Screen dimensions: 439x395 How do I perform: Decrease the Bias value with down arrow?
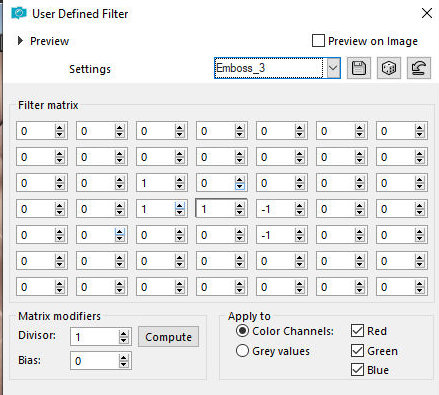click(x=124, y=364)
